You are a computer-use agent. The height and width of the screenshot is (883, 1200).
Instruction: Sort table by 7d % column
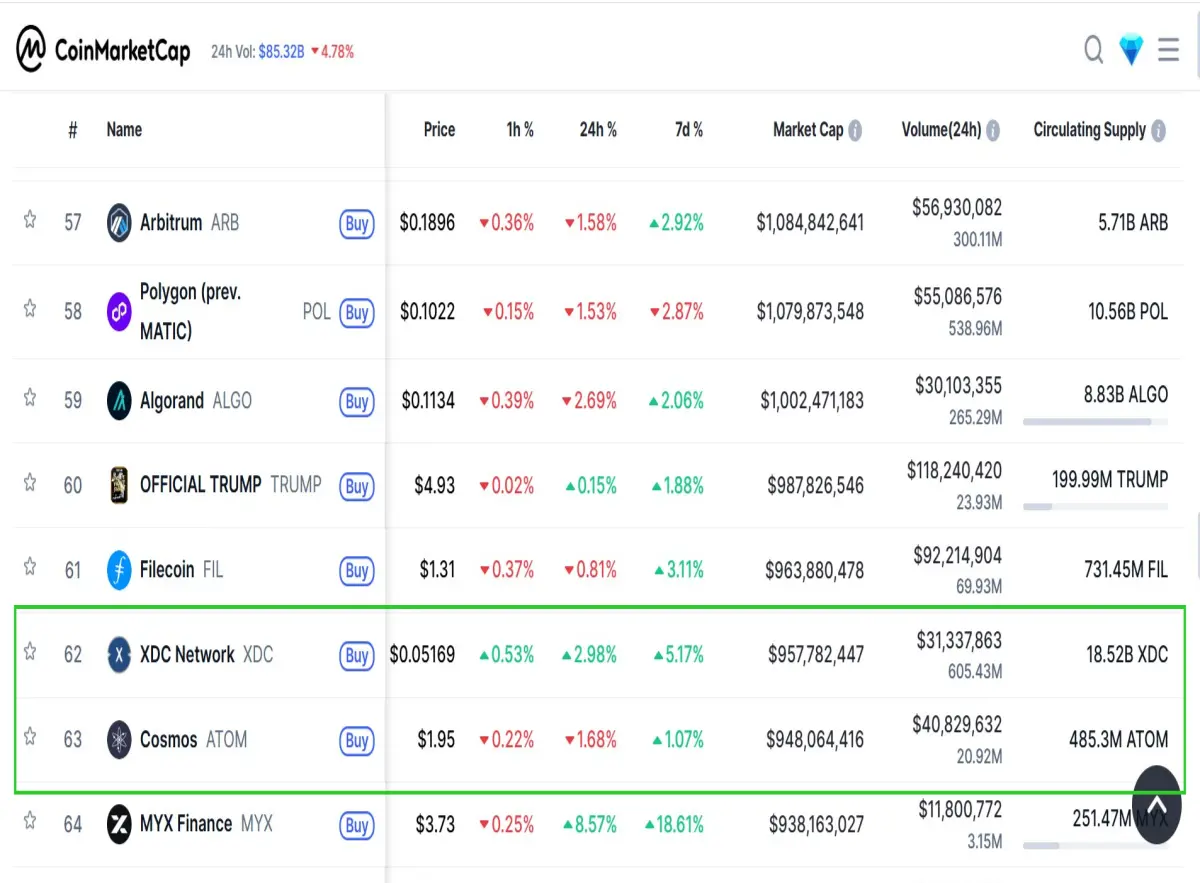tap(688, 130)
